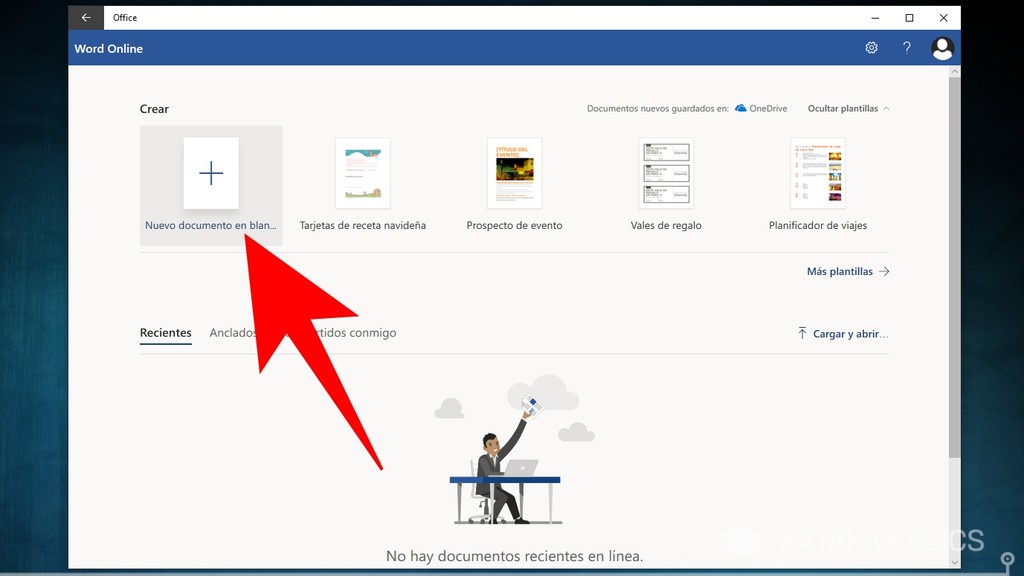Click the scrollbar up arrow

(x=954, y=71)
